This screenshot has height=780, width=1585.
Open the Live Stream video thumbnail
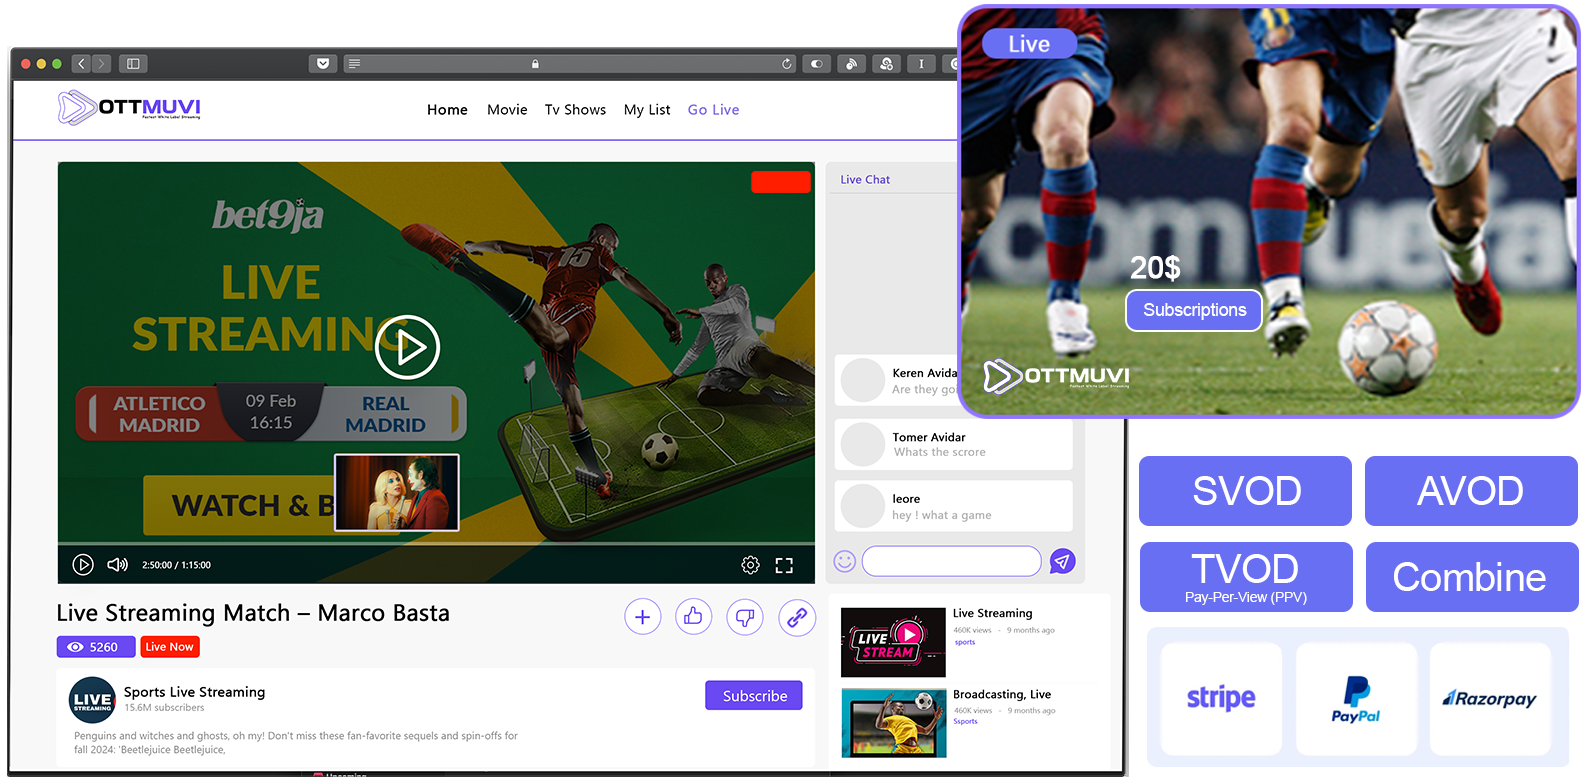point(893,642)
